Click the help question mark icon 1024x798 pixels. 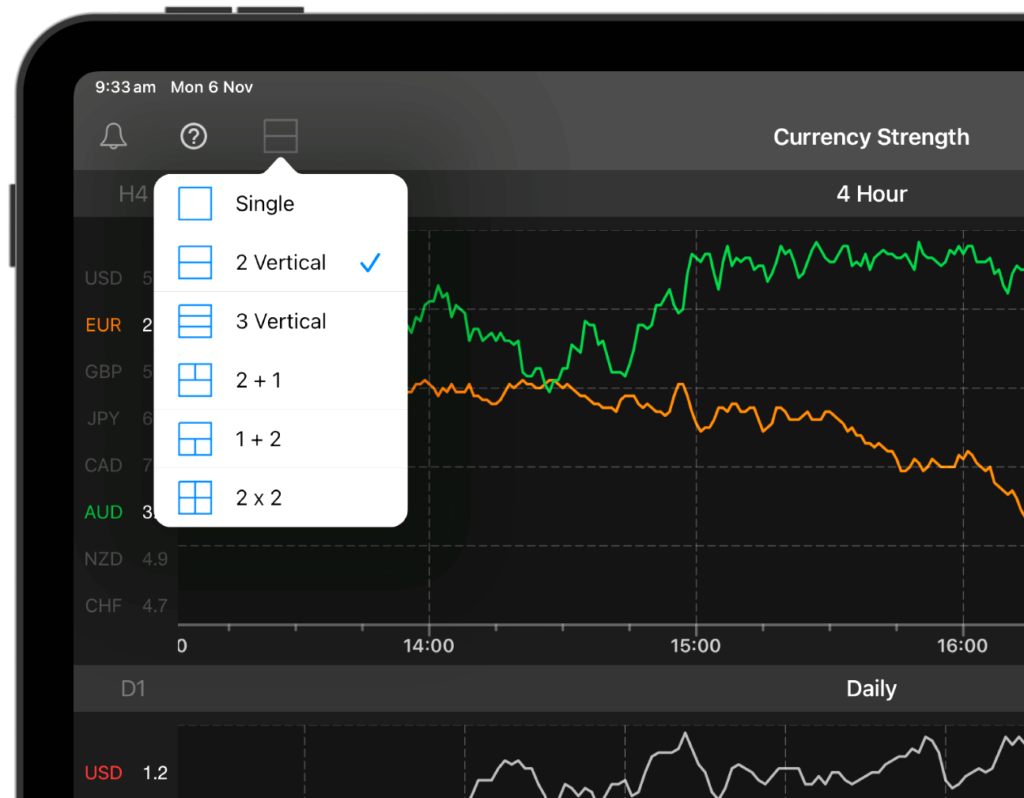click(x=193, y=136)
